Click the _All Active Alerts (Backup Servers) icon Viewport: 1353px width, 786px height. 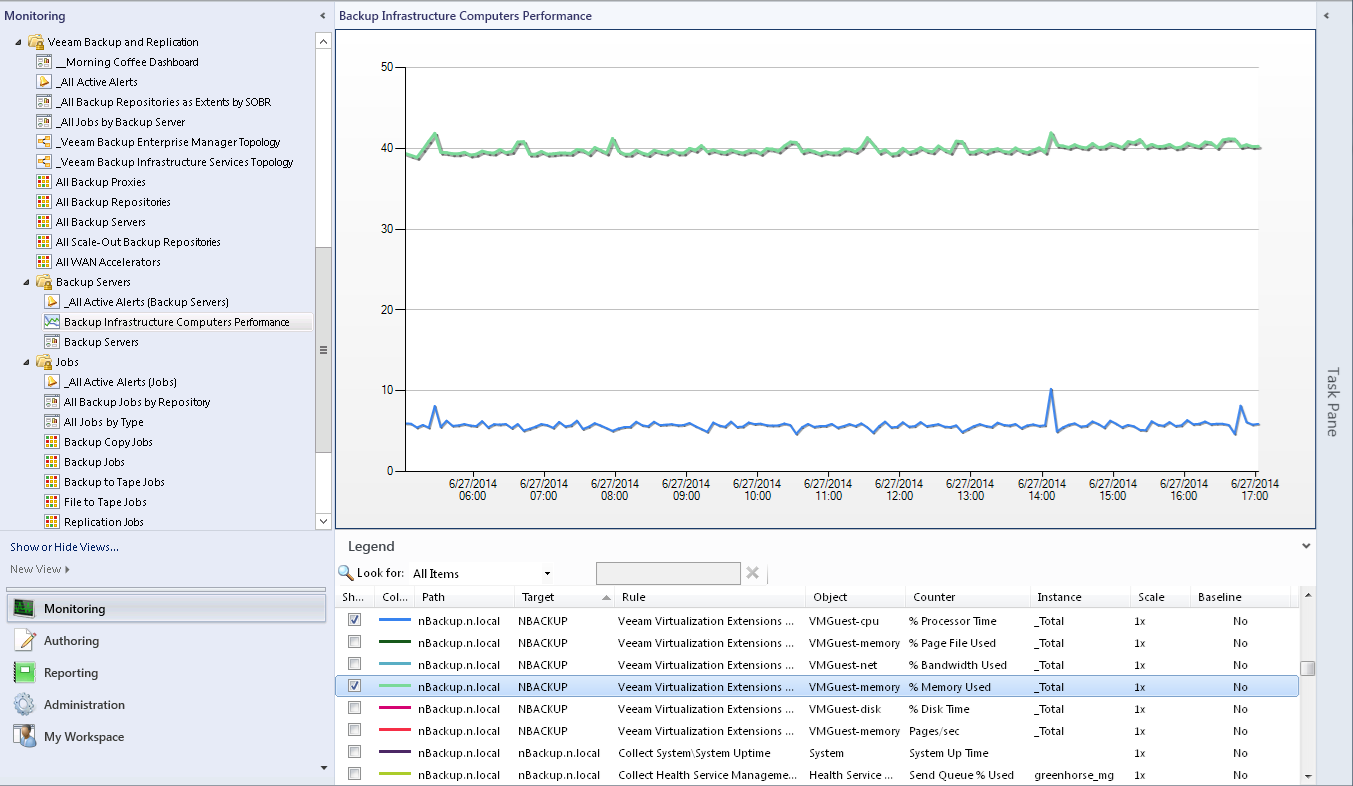coord(52,302)
